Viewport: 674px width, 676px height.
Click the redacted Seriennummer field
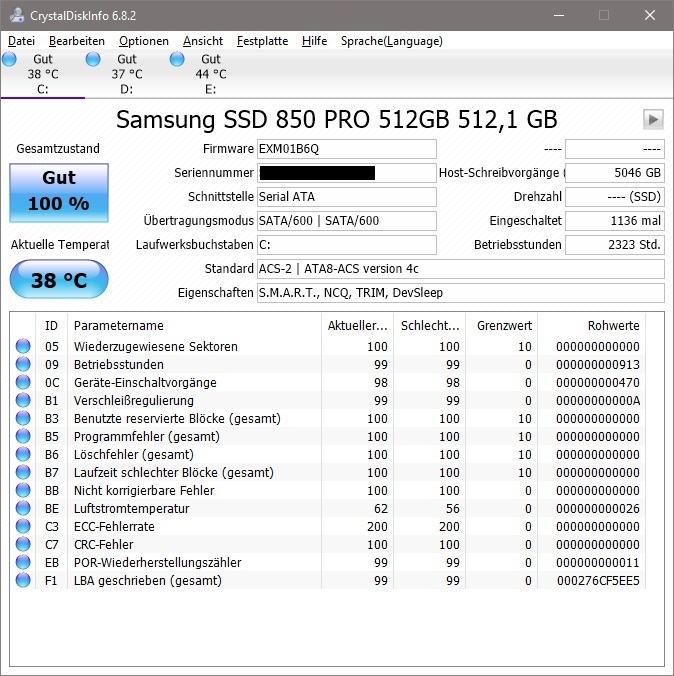click(x=347, y=173)
